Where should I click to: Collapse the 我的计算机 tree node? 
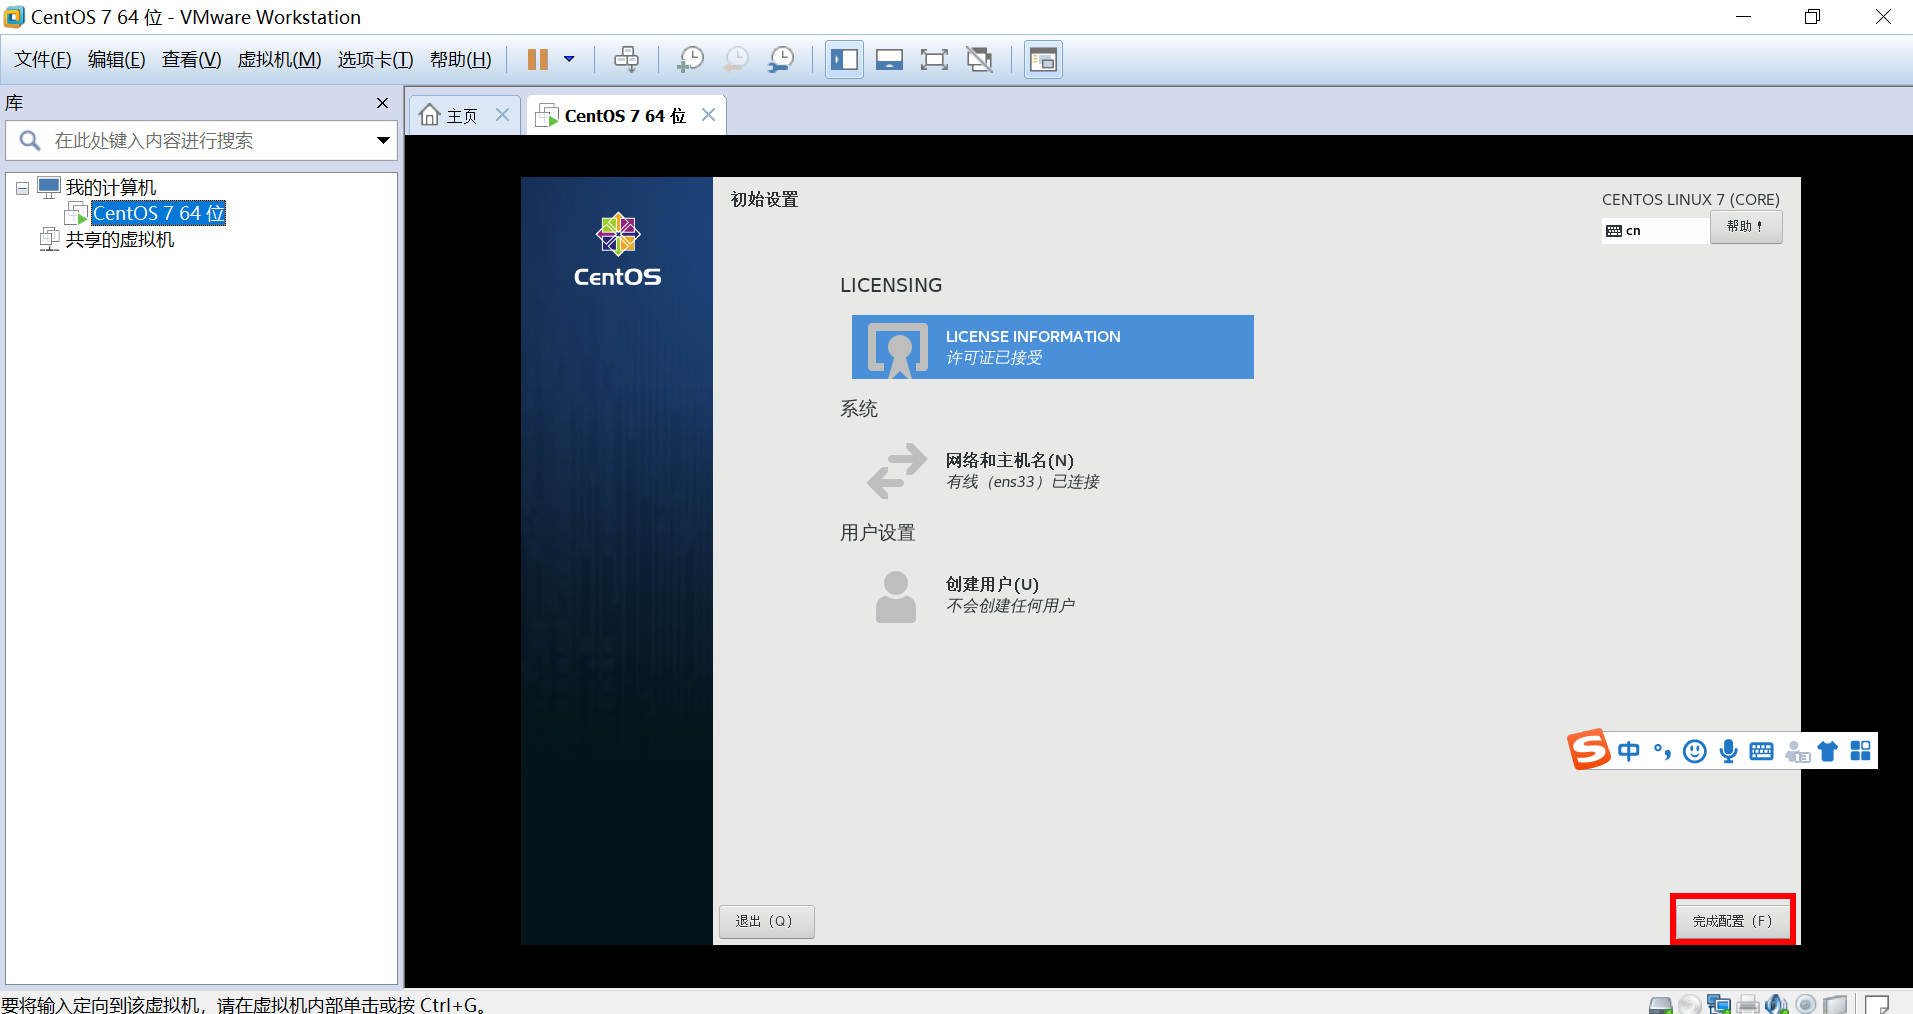click(22, 188)
